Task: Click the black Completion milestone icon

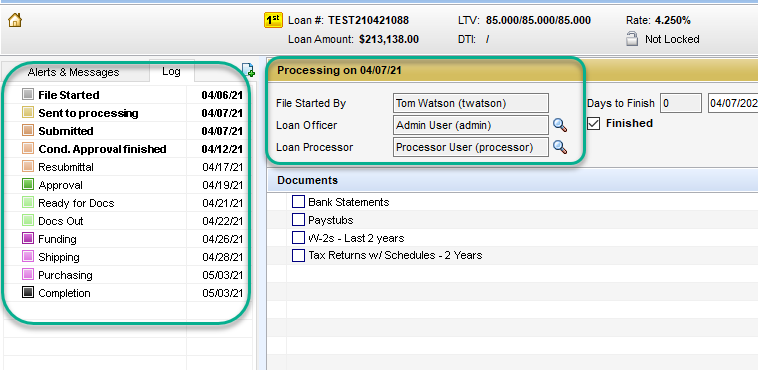Action: [x=28, y=293]
